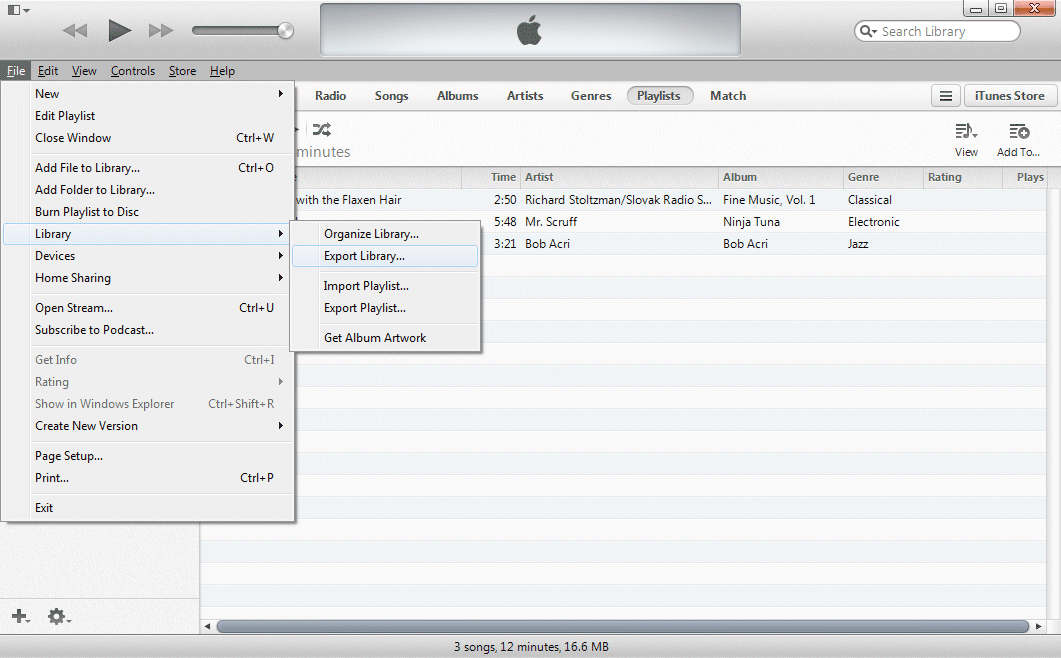The image size is (1061, 658).
Task: Choose Open Stream
Action: [148, 308]
